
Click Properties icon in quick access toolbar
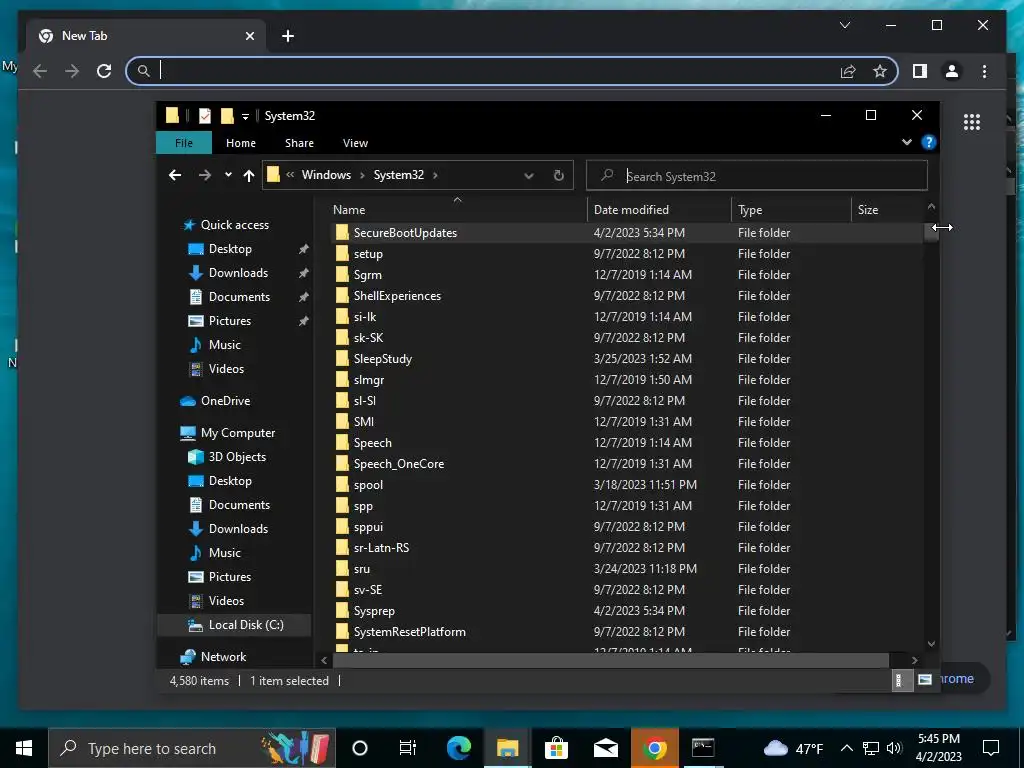204,116
